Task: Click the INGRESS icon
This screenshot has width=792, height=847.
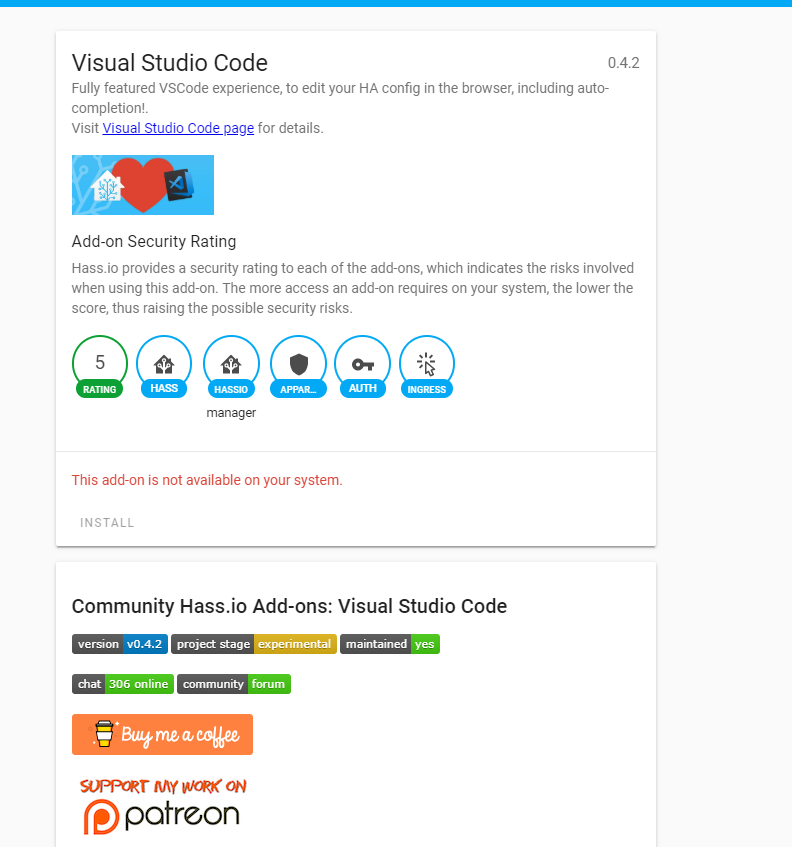Action: (426, 363)
